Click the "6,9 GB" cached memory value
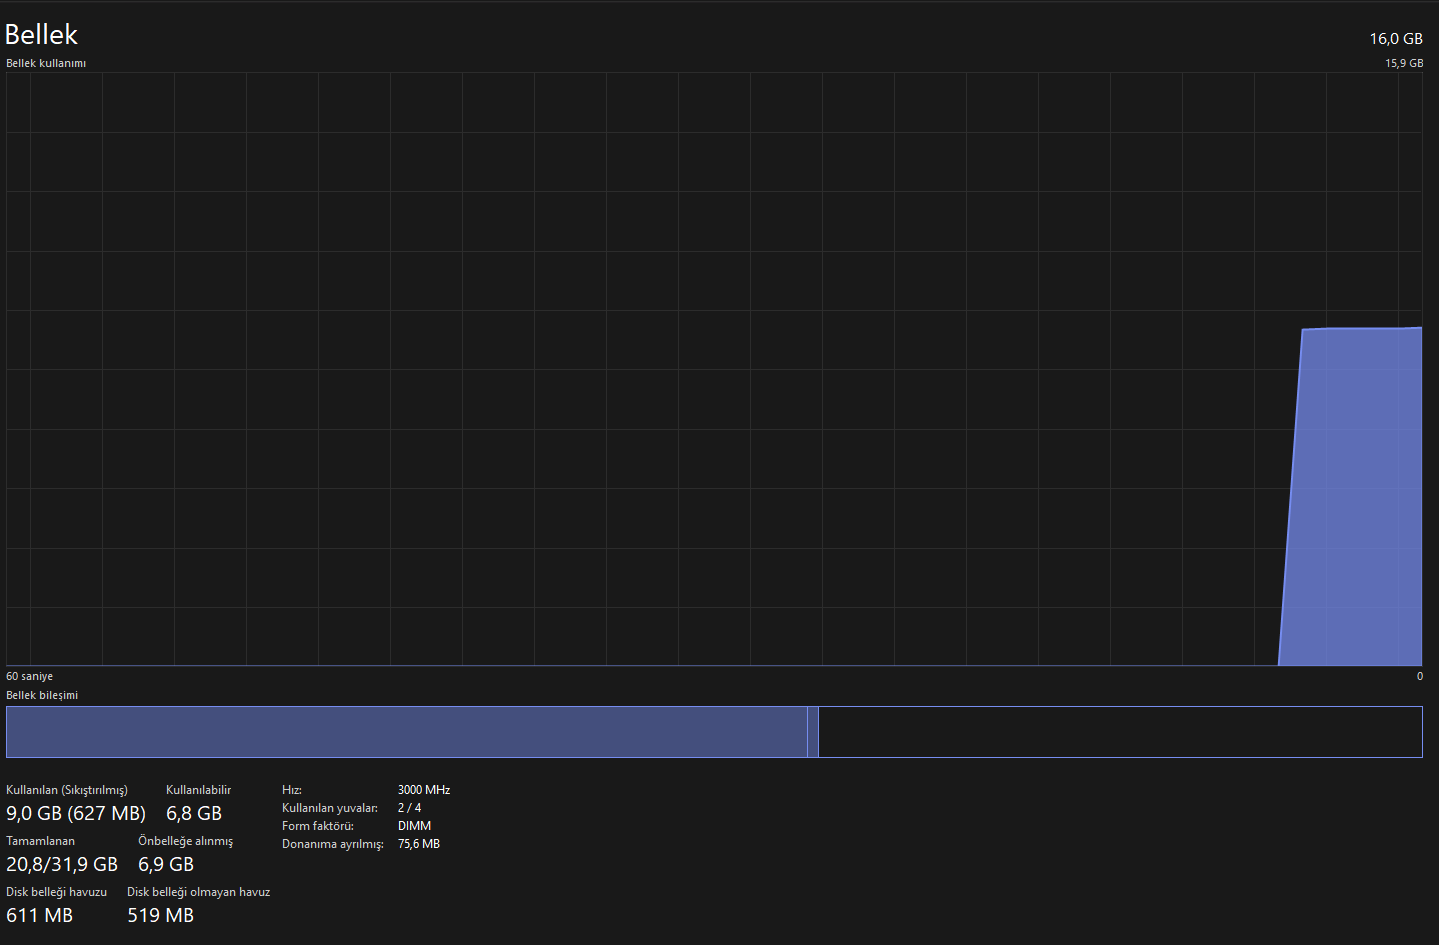This screenshot has height=945, width=1439. coord(166,864)
